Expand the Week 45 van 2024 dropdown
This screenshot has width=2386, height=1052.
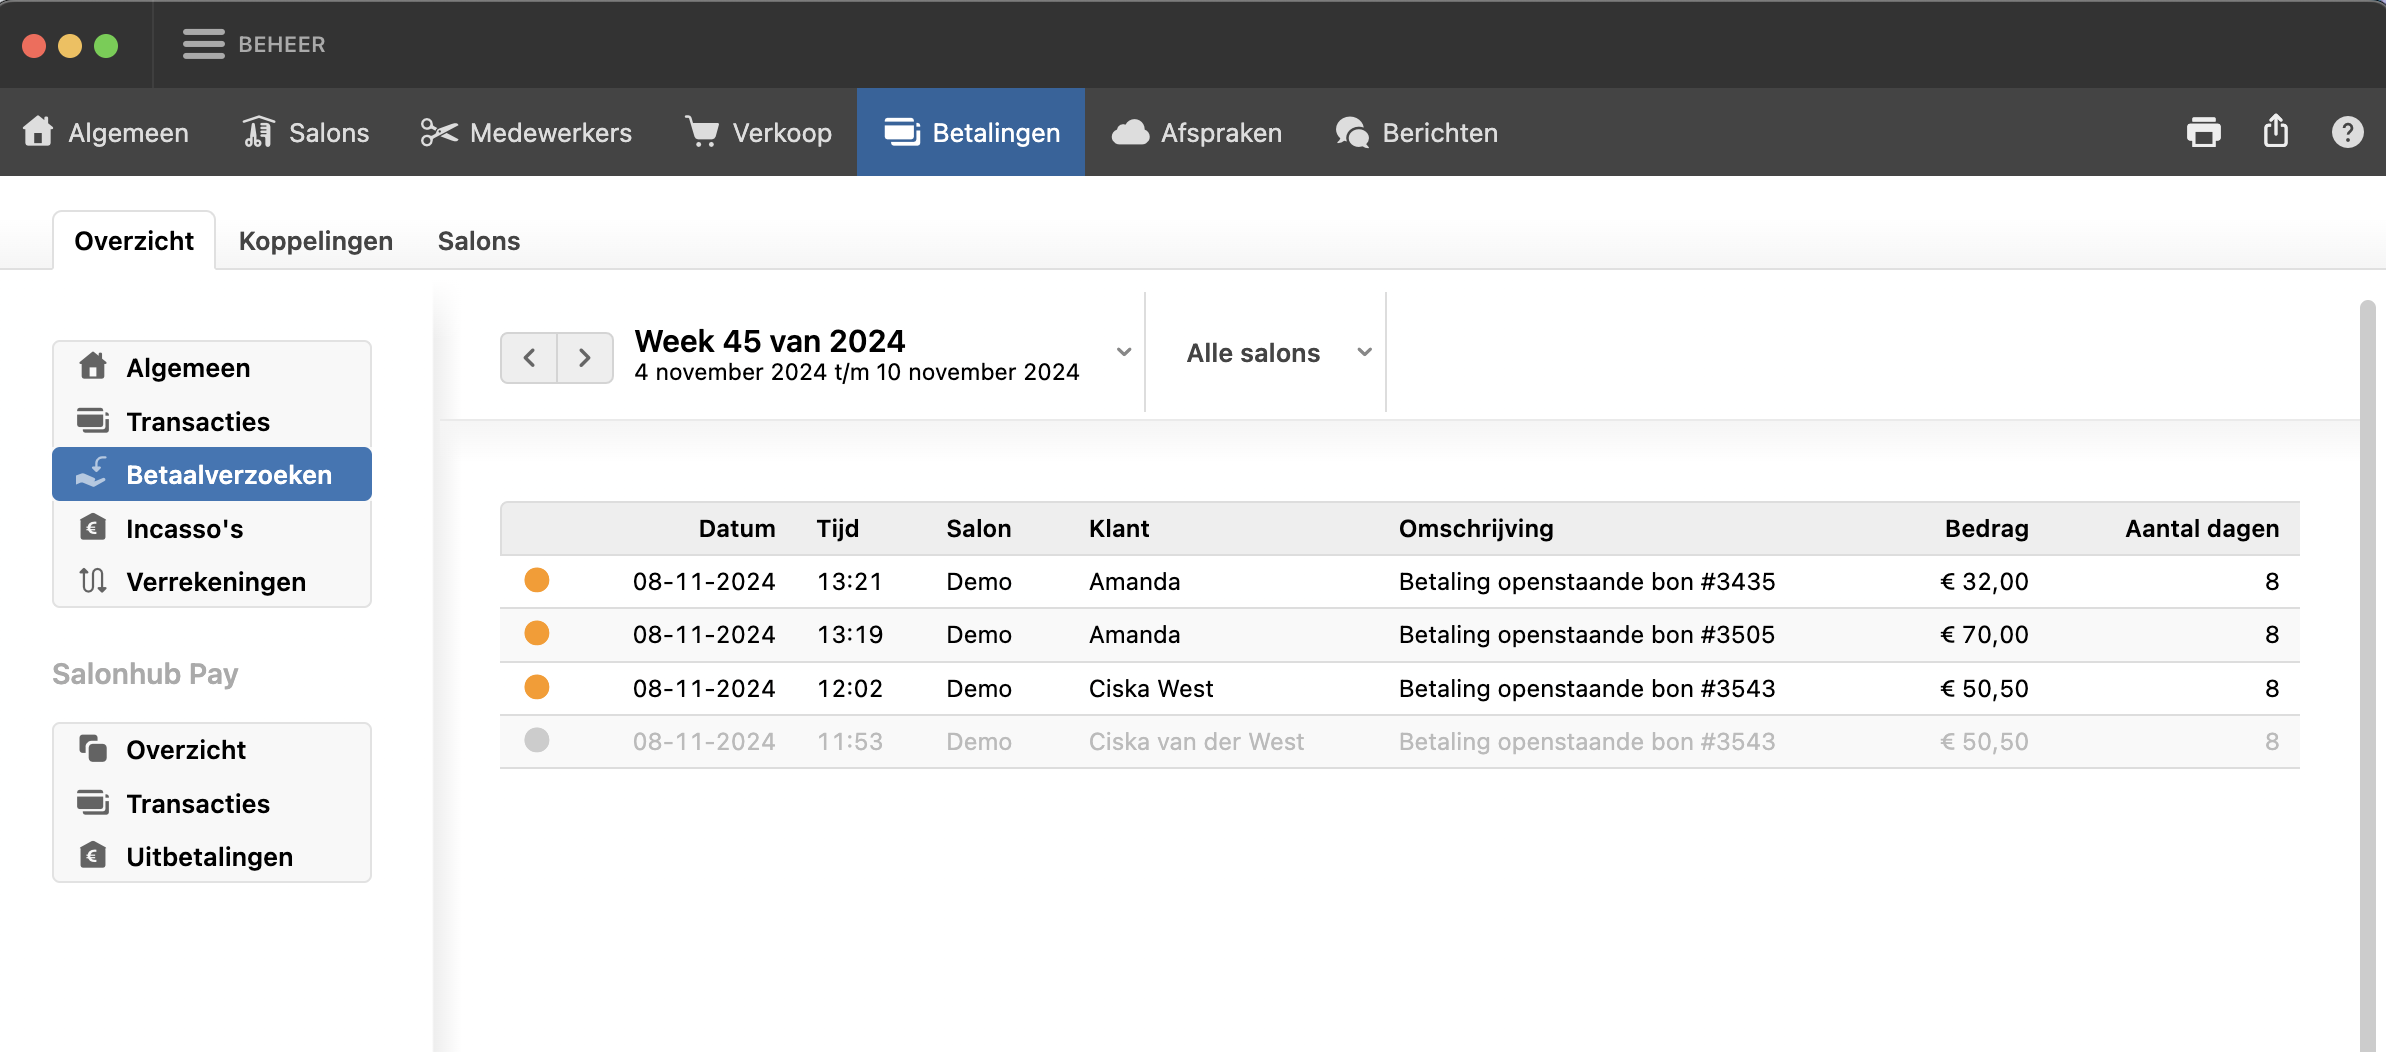tap(1123, 352)
